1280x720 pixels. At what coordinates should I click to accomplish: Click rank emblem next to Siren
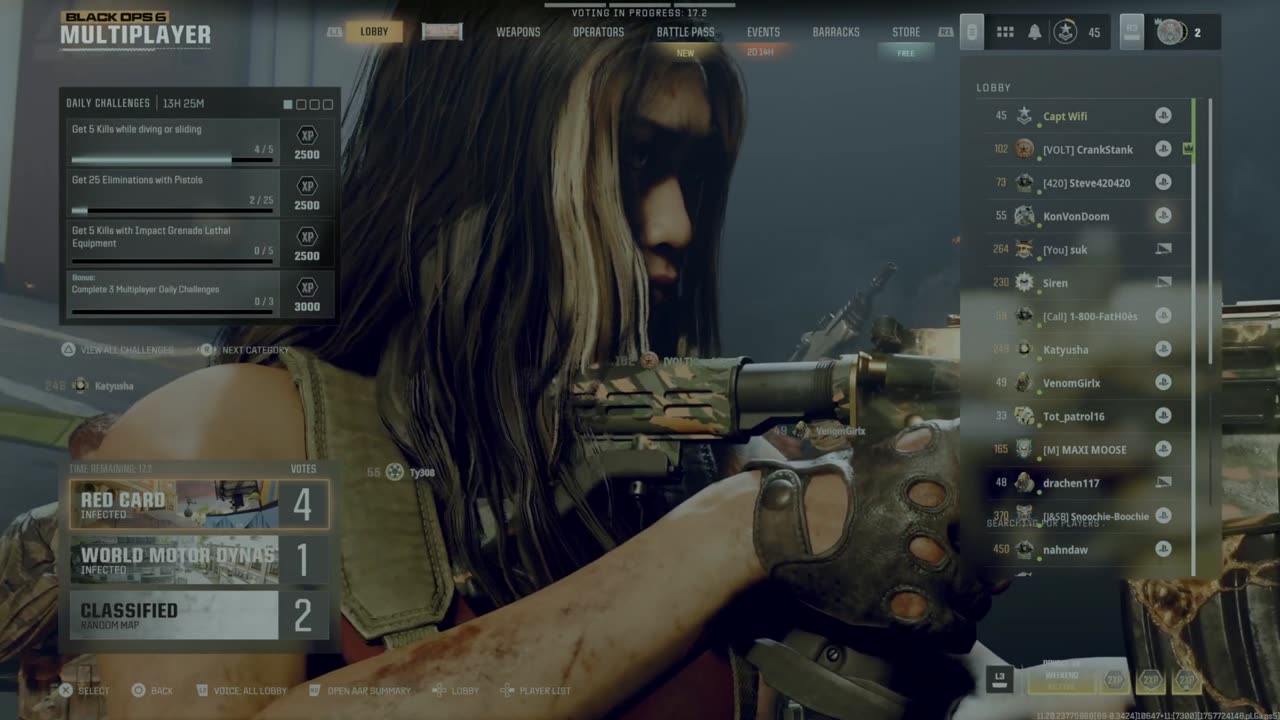pos(1024,282)
